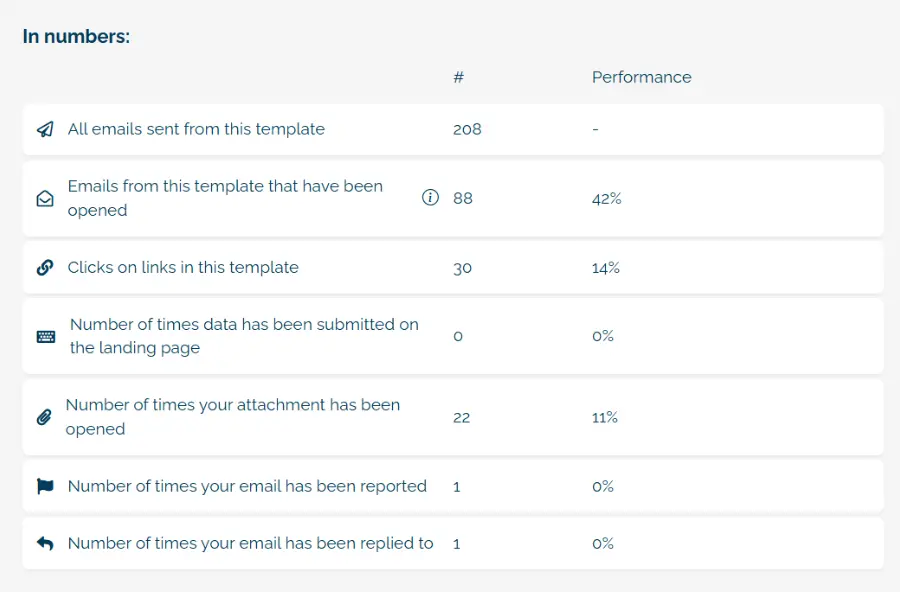Click the 'In numbers:' heading
Screen dimensions: 900x592
pos(76,37)
